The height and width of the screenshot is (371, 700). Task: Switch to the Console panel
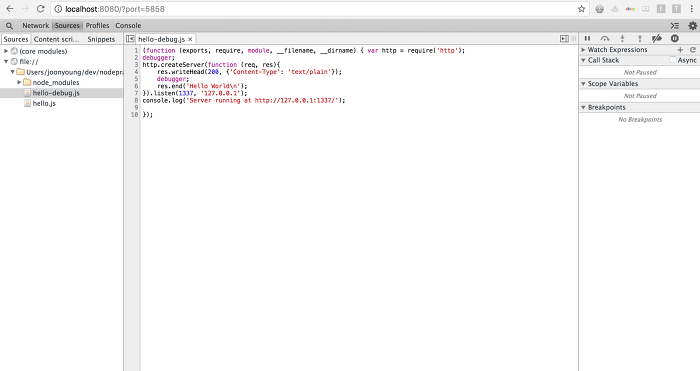pyautogui.click(x=128, y=26)
